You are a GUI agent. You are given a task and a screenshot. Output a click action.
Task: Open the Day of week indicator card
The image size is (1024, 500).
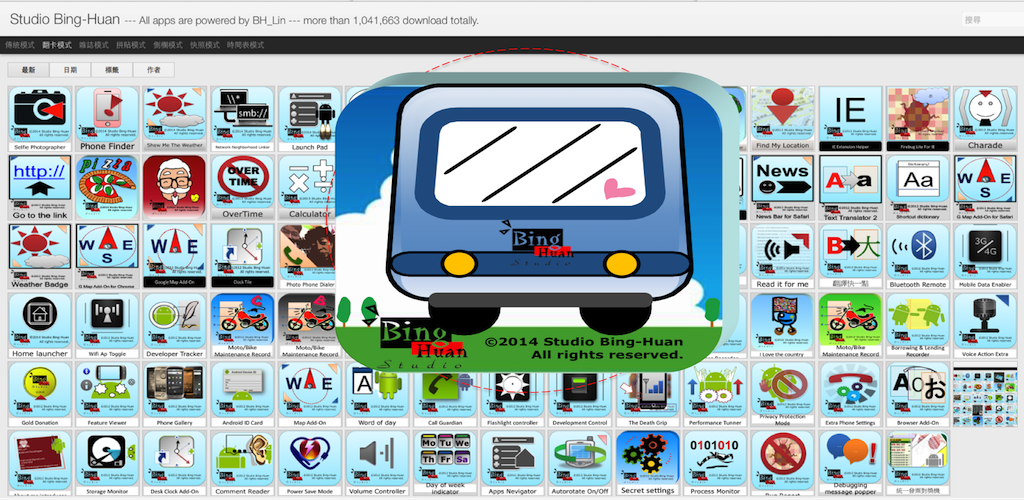(445, 463)
